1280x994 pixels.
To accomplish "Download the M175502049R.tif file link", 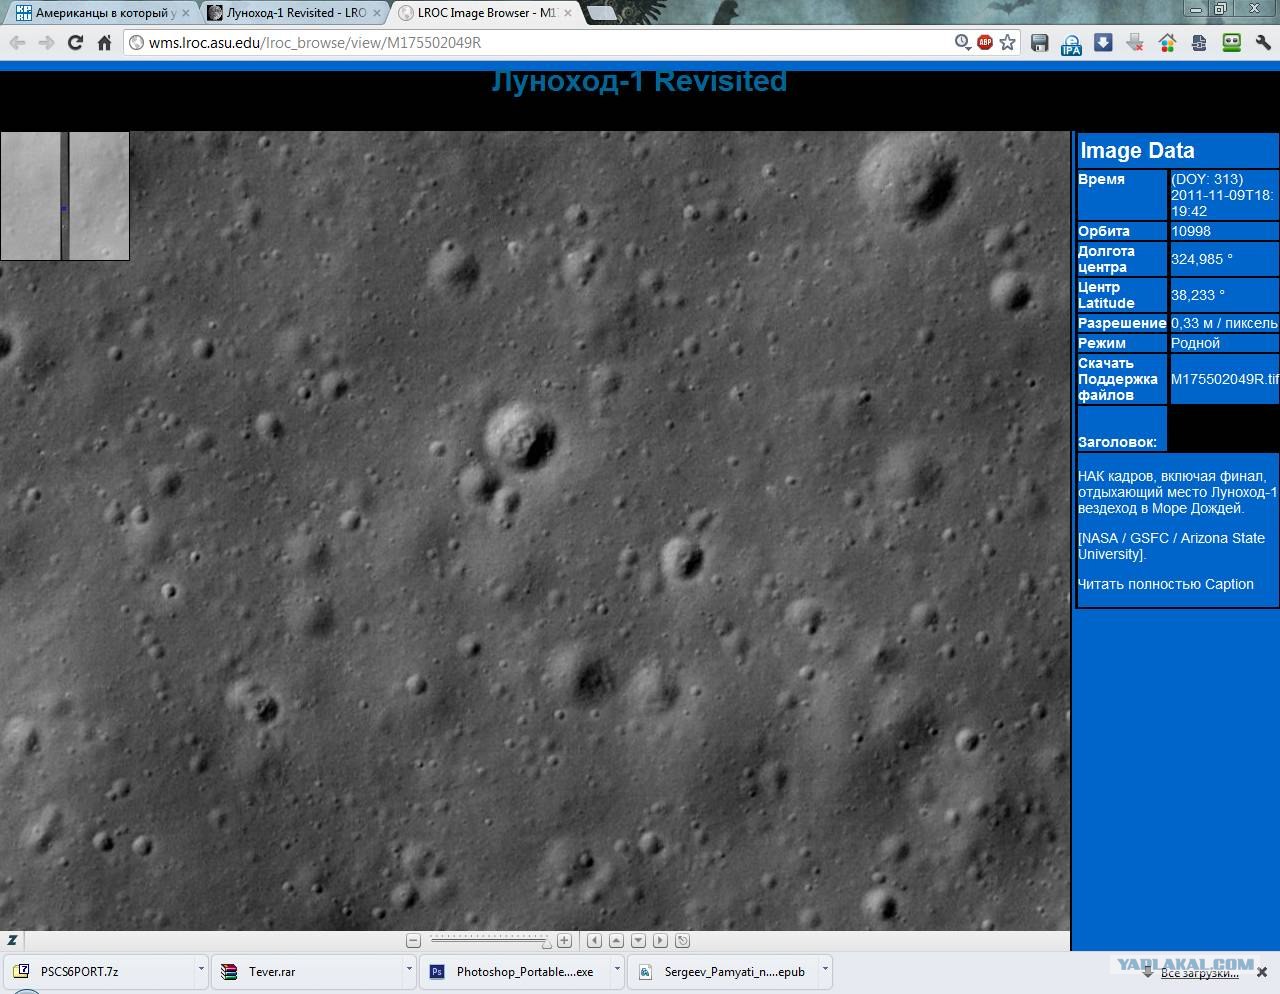I will (1225, 379).
